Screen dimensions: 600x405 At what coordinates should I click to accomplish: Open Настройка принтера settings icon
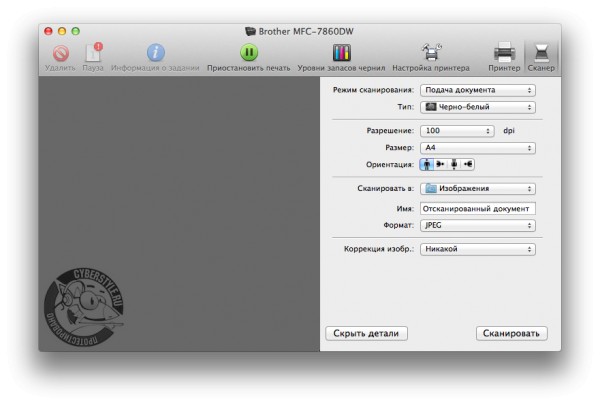click(x=431, y=52)
